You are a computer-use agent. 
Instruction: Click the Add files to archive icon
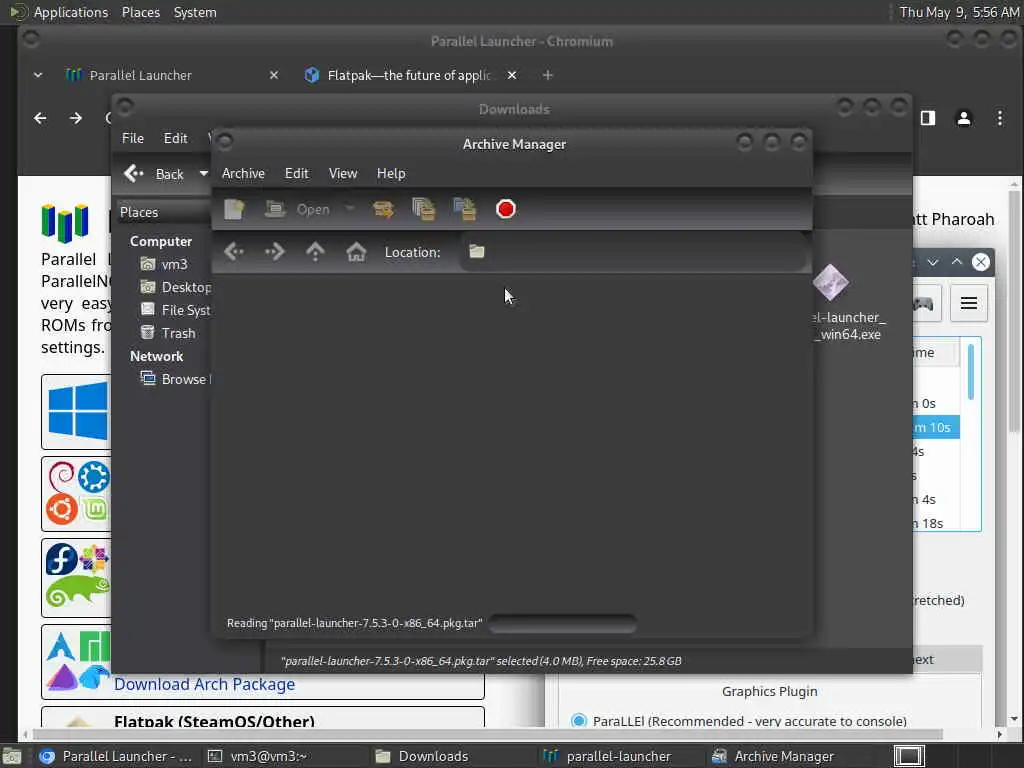[424, 209]
